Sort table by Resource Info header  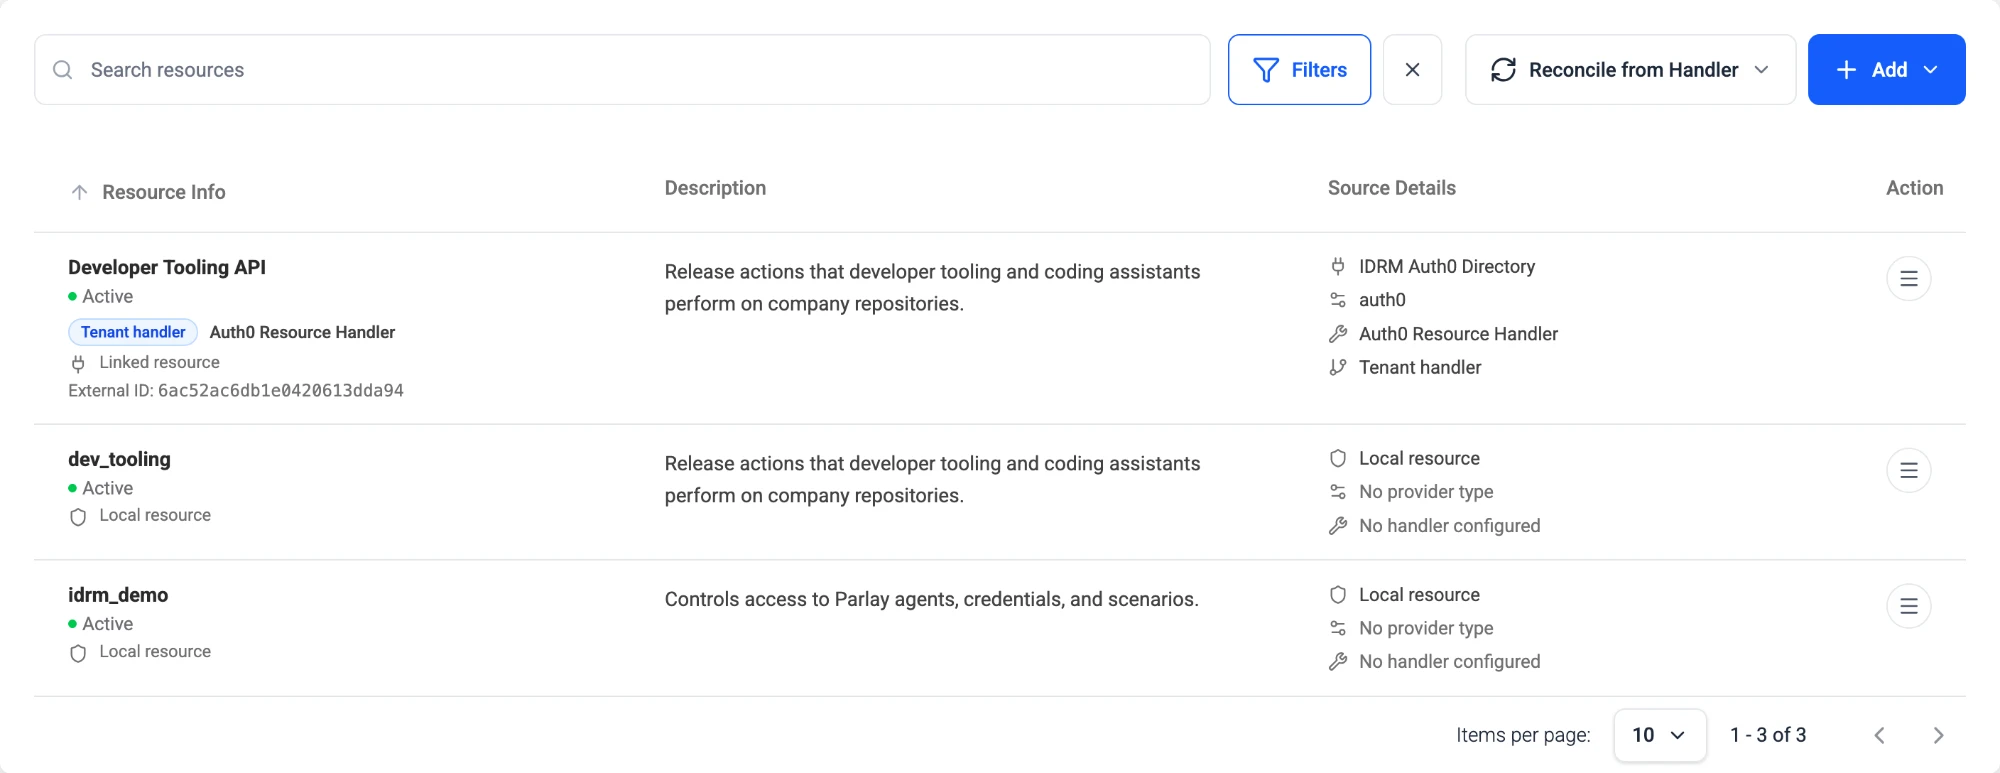pos(163,192)
